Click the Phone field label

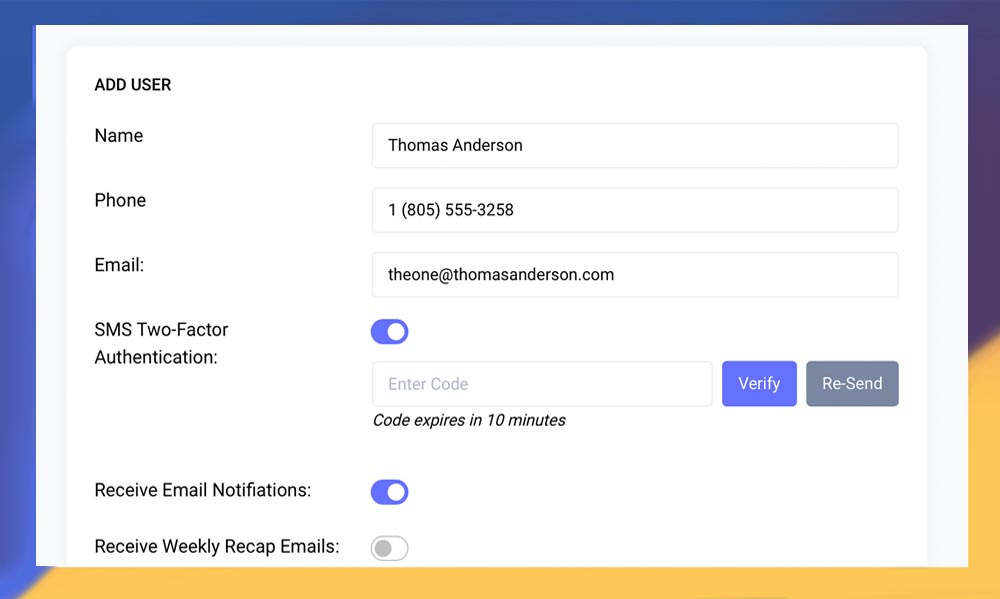120,200
